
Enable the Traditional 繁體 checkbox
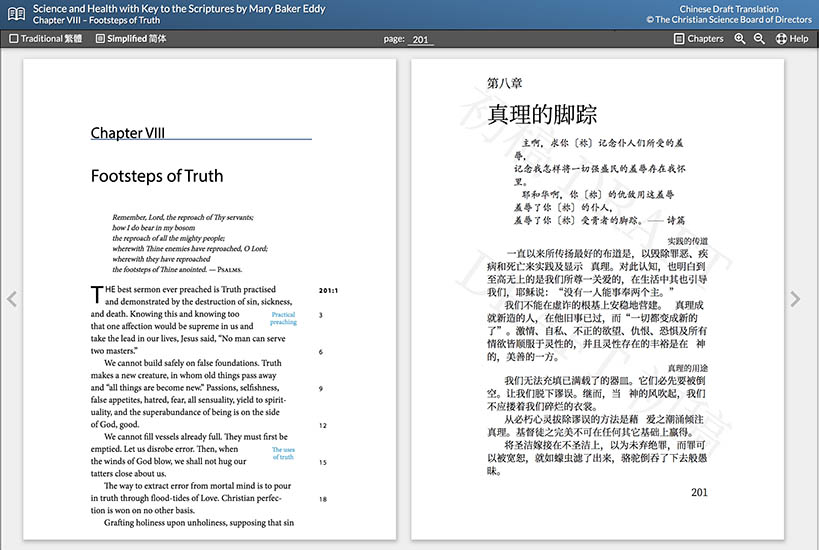click(14, 39)
